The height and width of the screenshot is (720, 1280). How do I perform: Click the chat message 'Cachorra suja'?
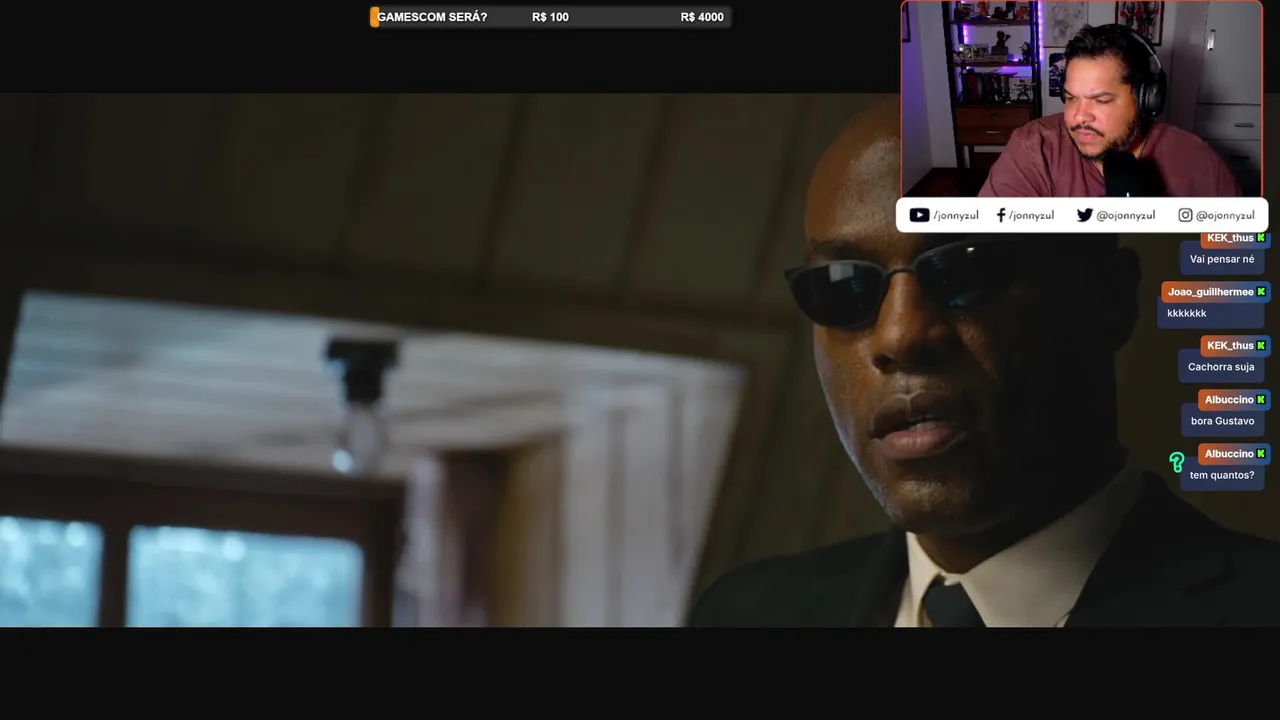[1221, 367]
